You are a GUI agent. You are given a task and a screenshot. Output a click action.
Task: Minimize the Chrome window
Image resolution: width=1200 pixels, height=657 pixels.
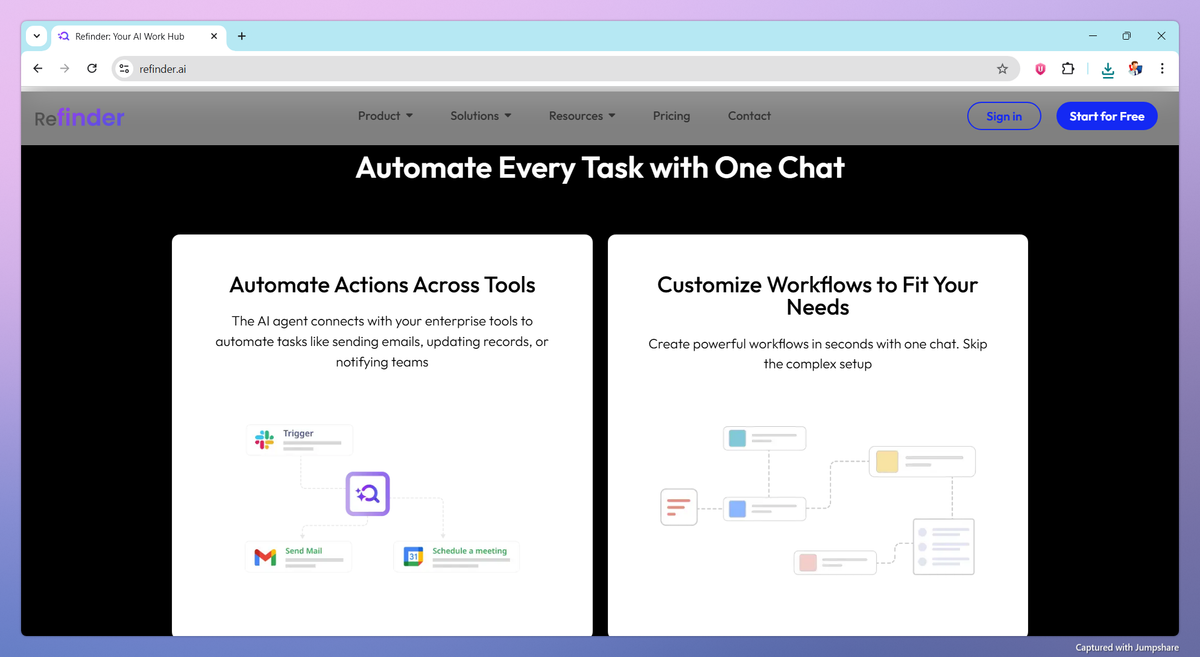point(1091,36)
